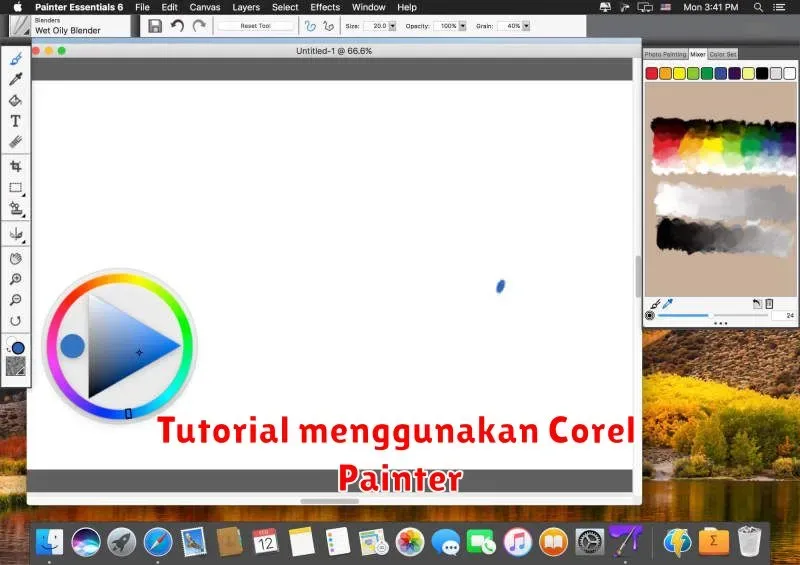The image size is (800, 565).
Task: Select the Text tool
Action: click(x=16, y=121)
